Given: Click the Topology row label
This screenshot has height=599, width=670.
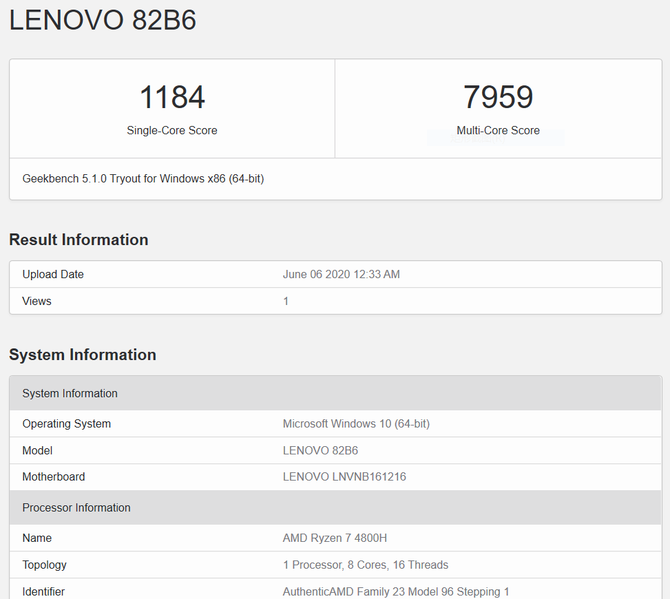Looking at the screenshot, I should point(47,565).
